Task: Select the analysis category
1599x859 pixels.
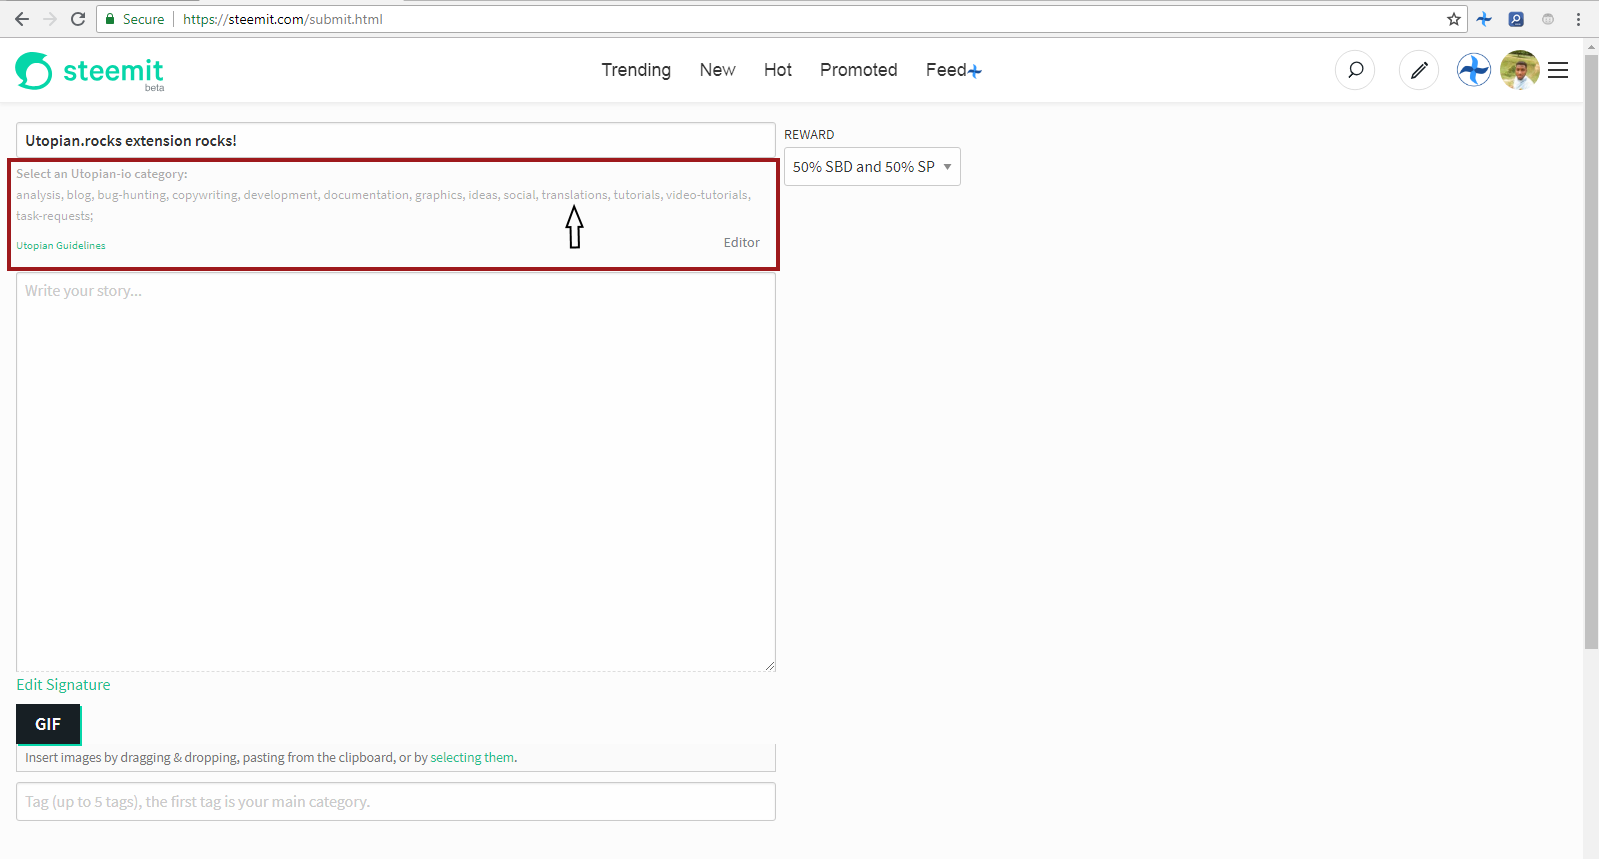Action: pos(38,195)
